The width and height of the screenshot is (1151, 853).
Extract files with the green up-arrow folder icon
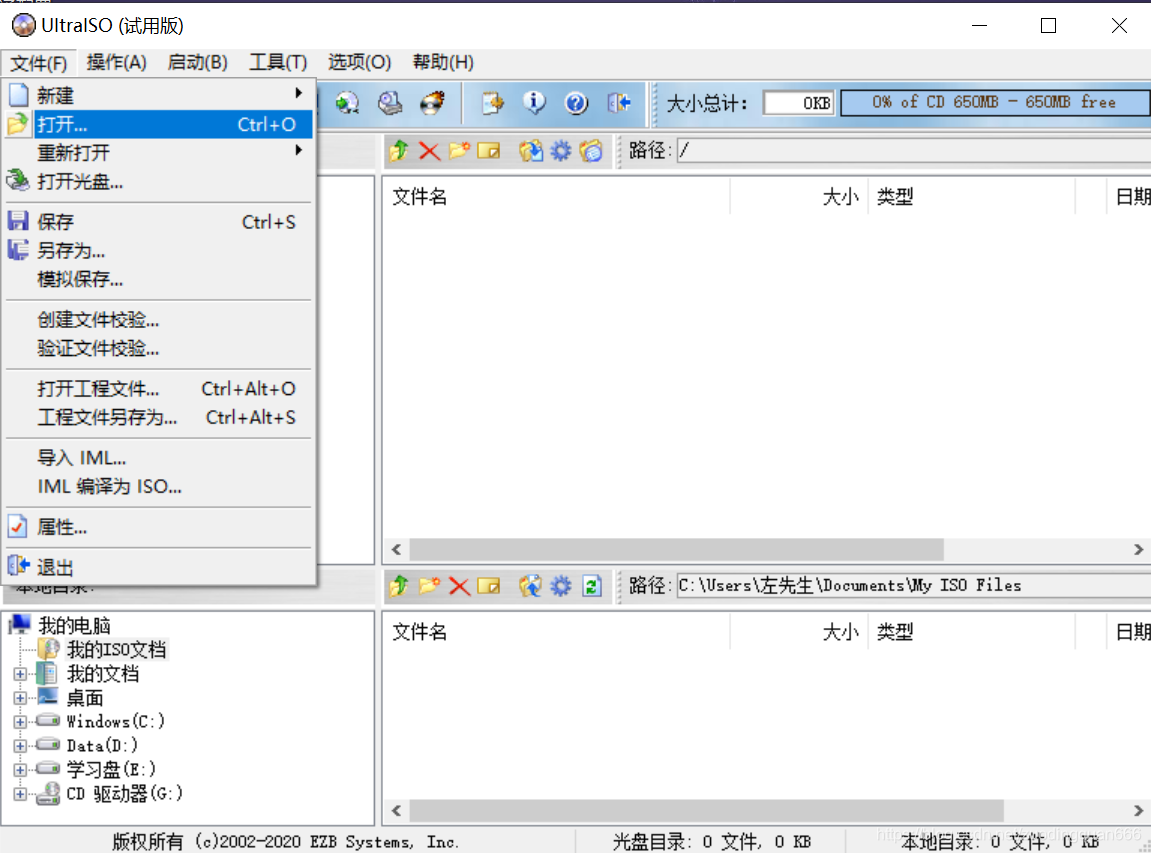pyautogui.click(x=399, y=151)
